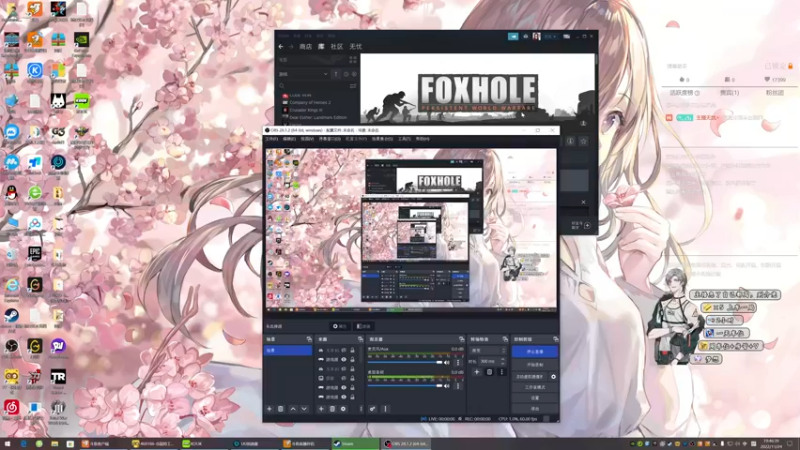This screenshot has height=450, width=800.
Task: Open Steam library advanced filter icon
Action: click(x=353, y=86)
